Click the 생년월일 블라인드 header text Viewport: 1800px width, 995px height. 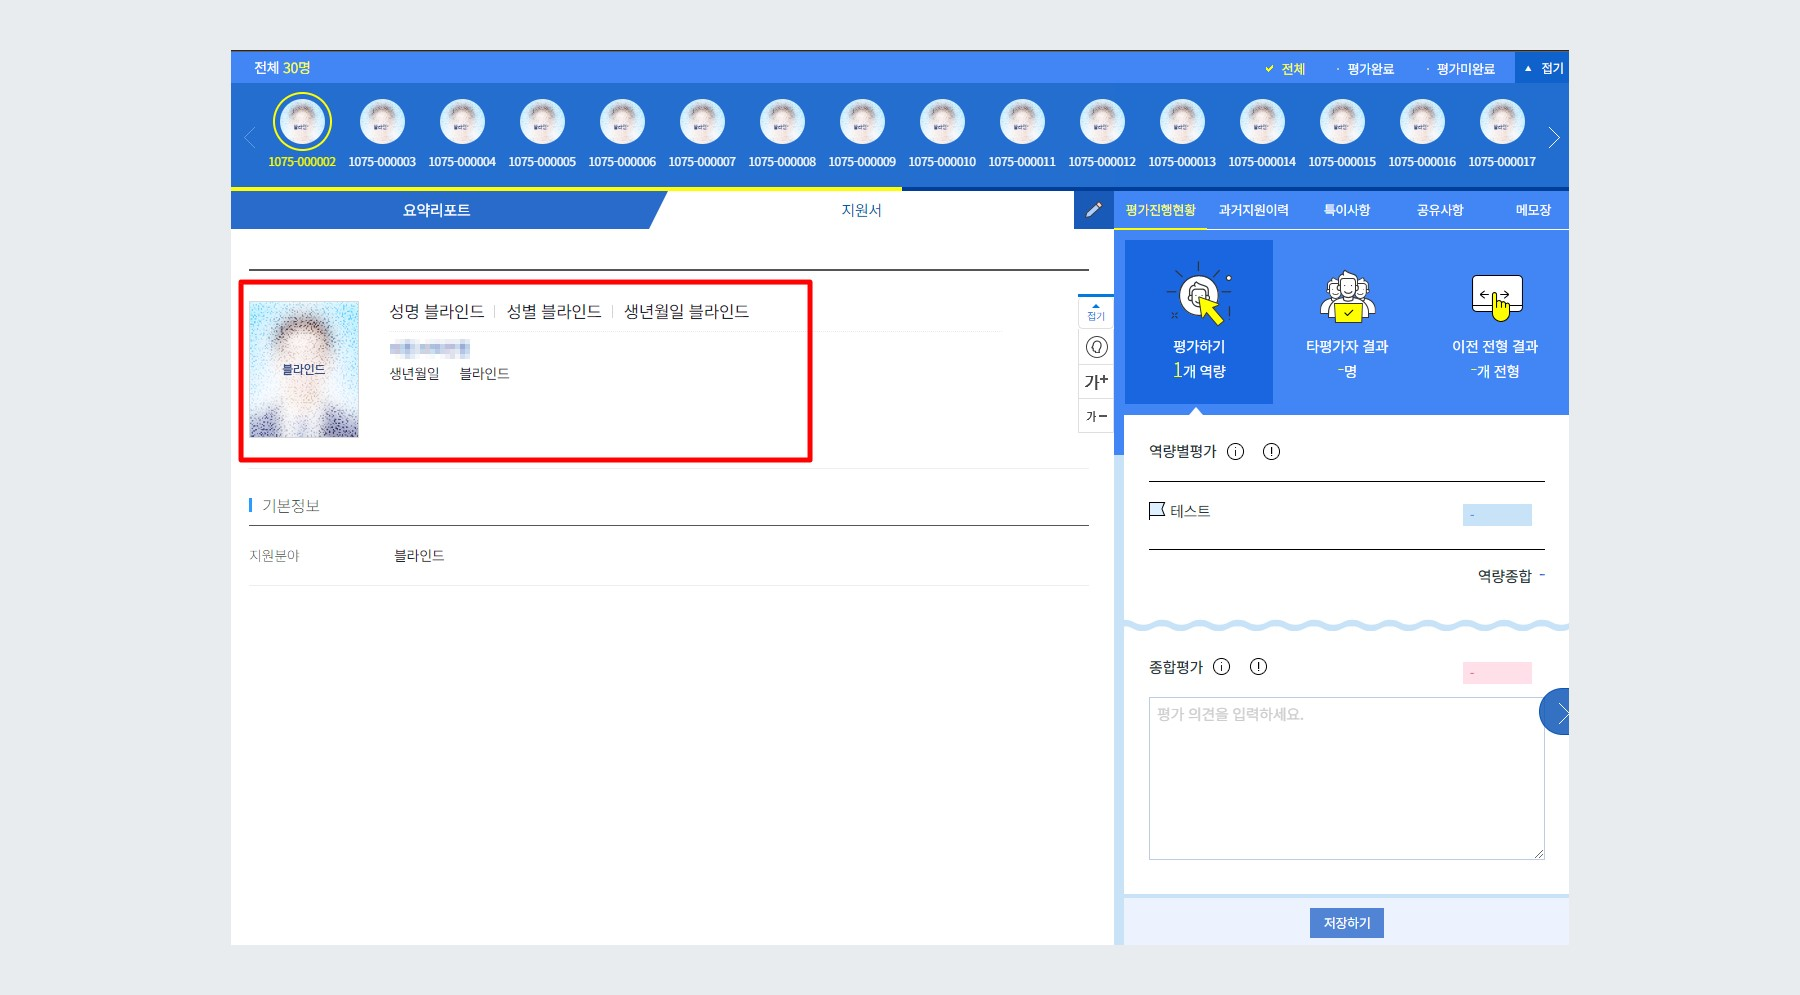pos(687,312)
